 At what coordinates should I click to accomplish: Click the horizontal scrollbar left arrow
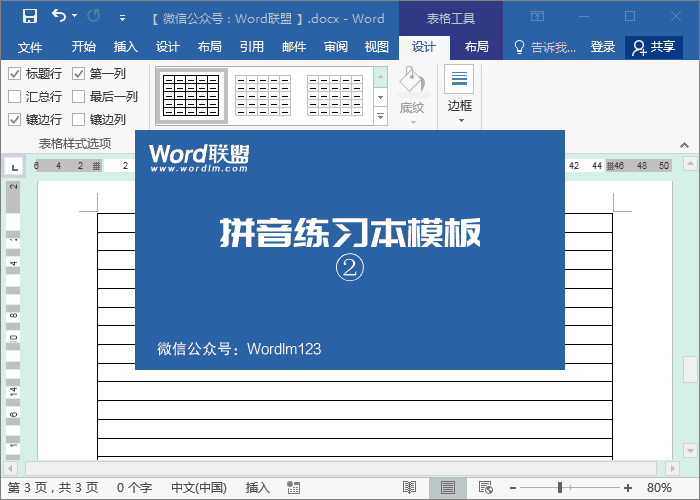point(10,469)
